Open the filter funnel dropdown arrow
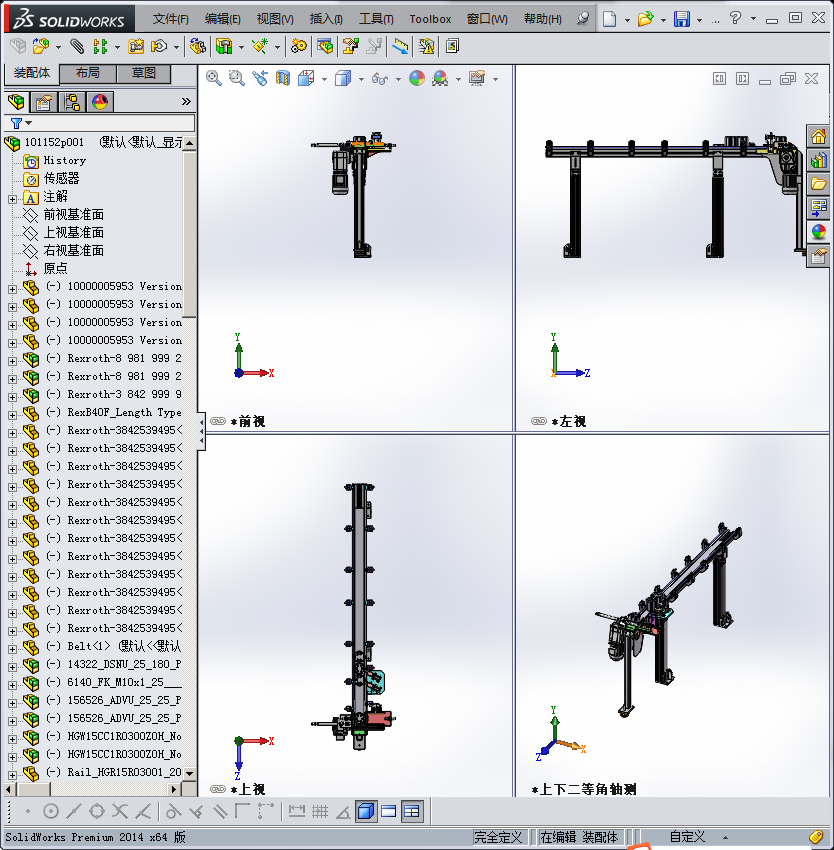 [x=29, y=123]
